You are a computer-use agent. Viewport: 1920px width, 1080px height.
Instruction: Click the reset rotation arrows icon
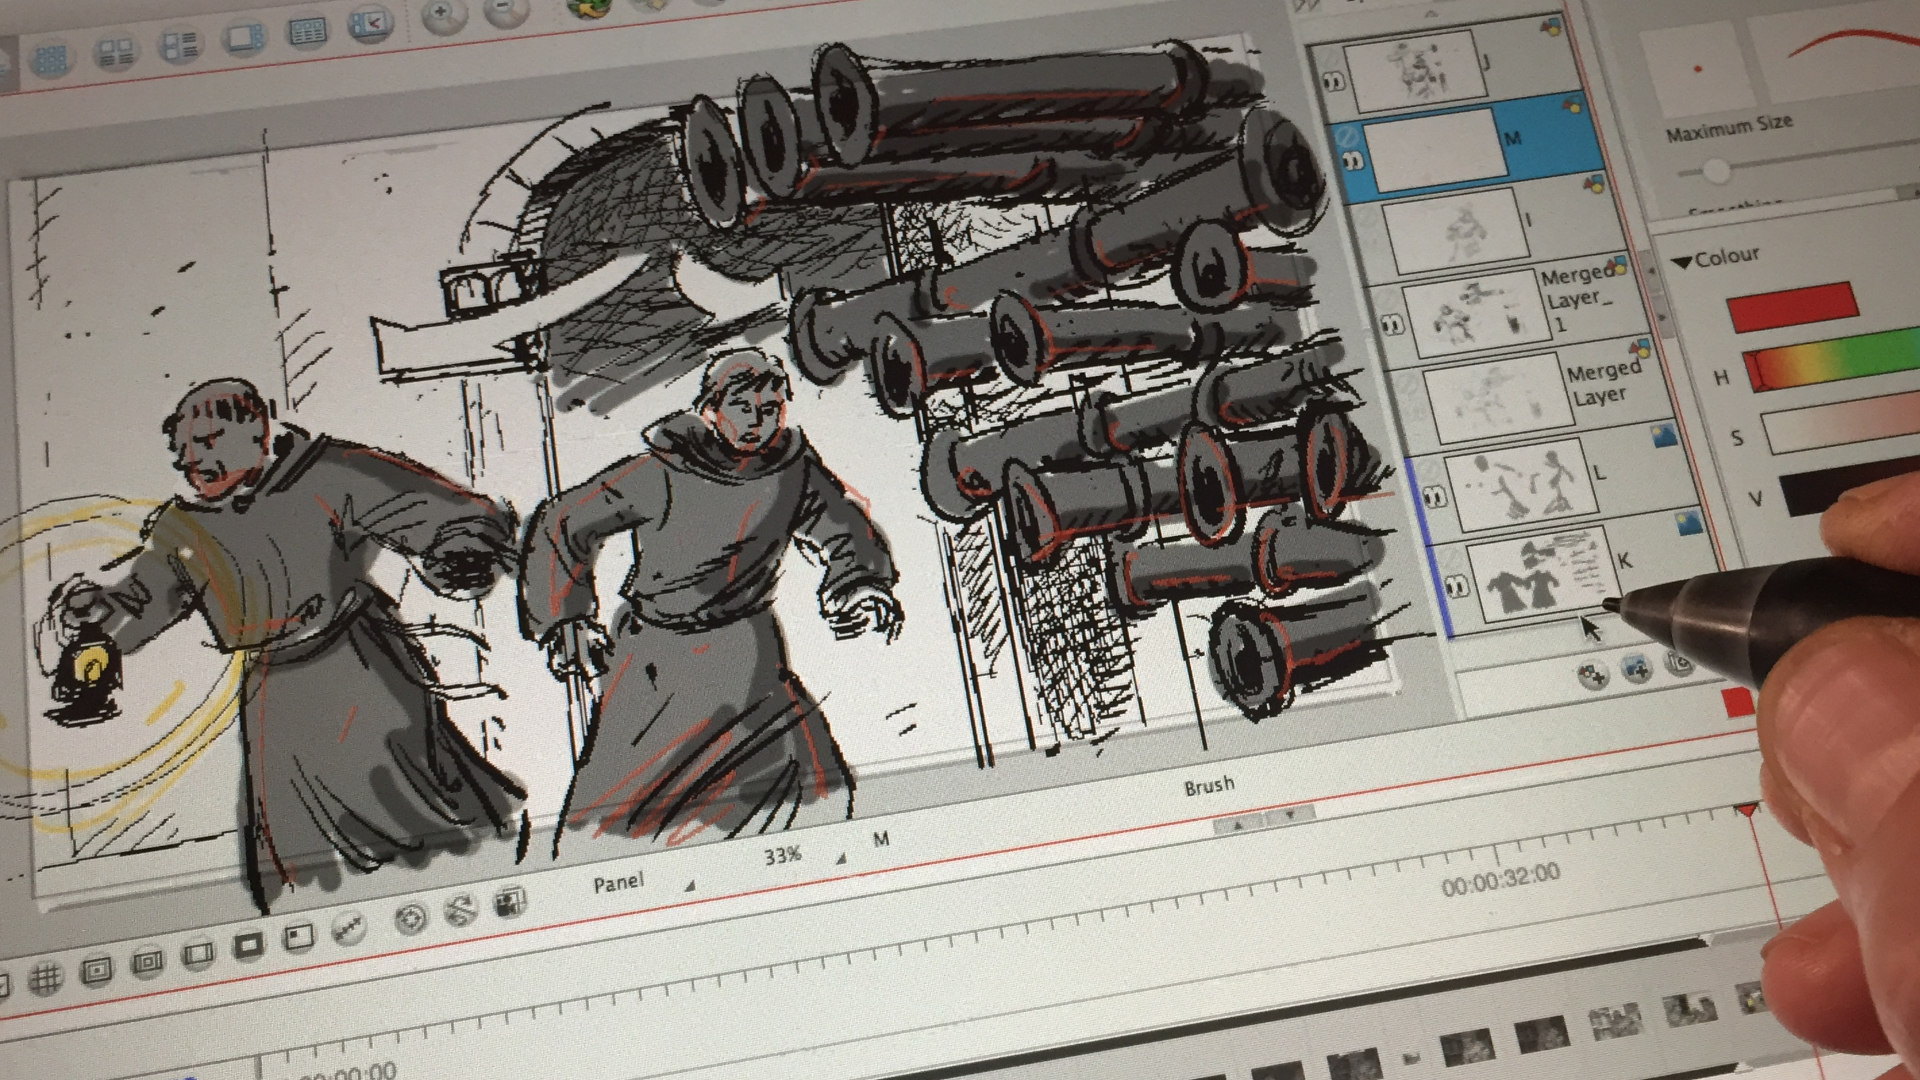(x=461, y=910)
